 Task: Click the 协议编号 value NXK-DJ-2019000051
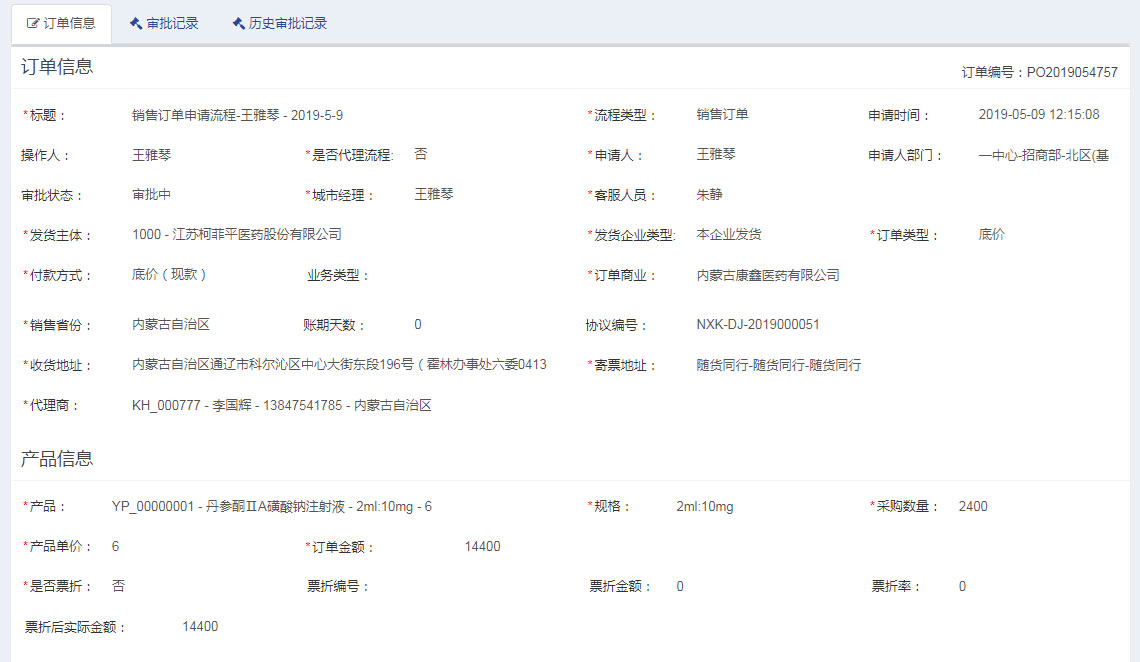tap(758, 324)
